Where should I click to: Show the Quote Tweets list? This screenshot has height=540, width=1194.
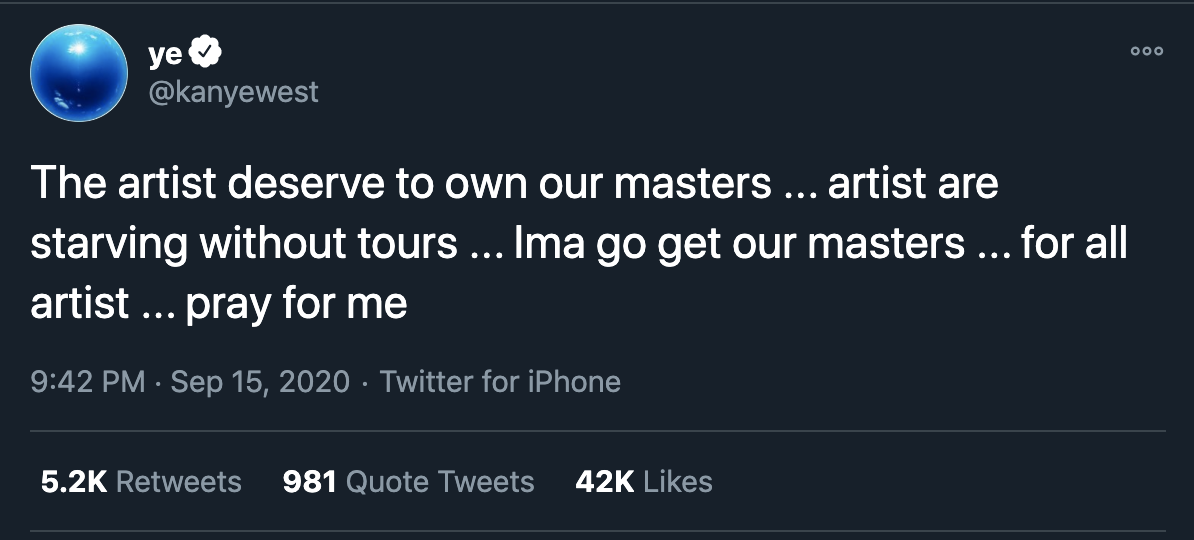[440, 482]
